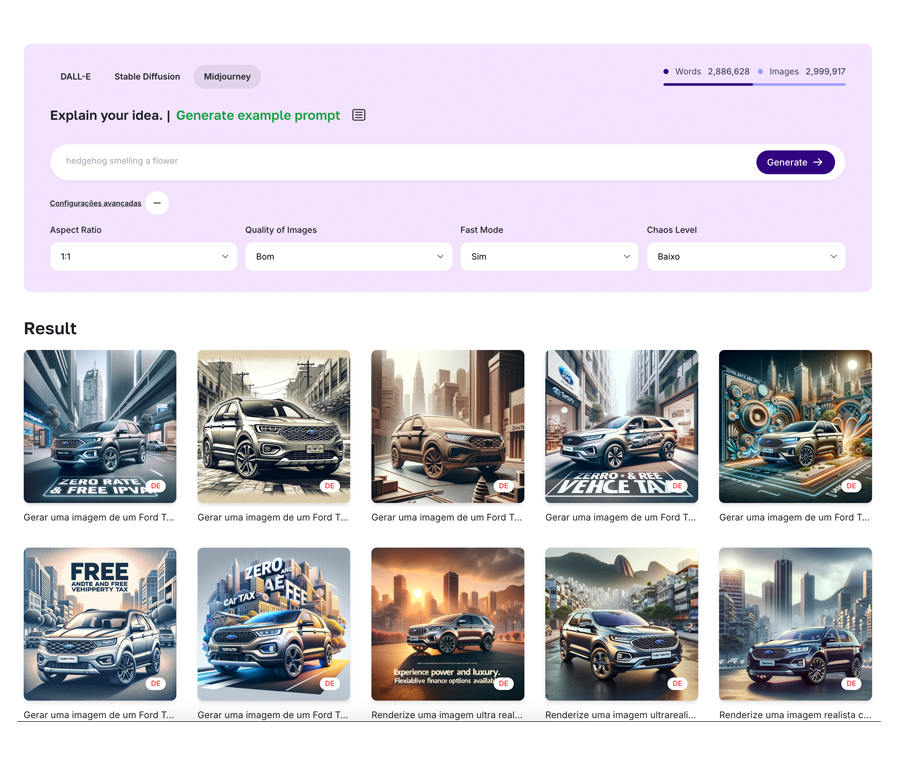The width and height of the screenshot is (898, 760).
Task: Open the Zero and Fee car tax thumbnail
Action: (x=273, y=623)
